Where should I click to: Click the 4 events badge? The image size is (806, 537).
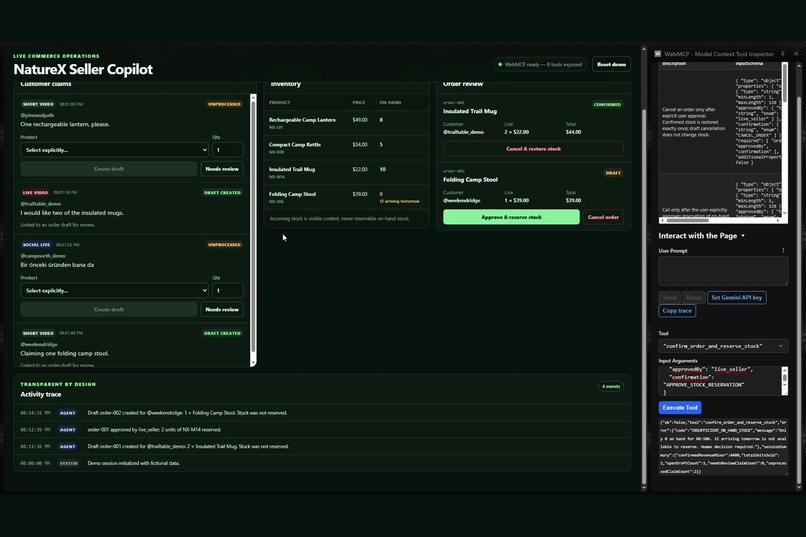coord(611,386)
